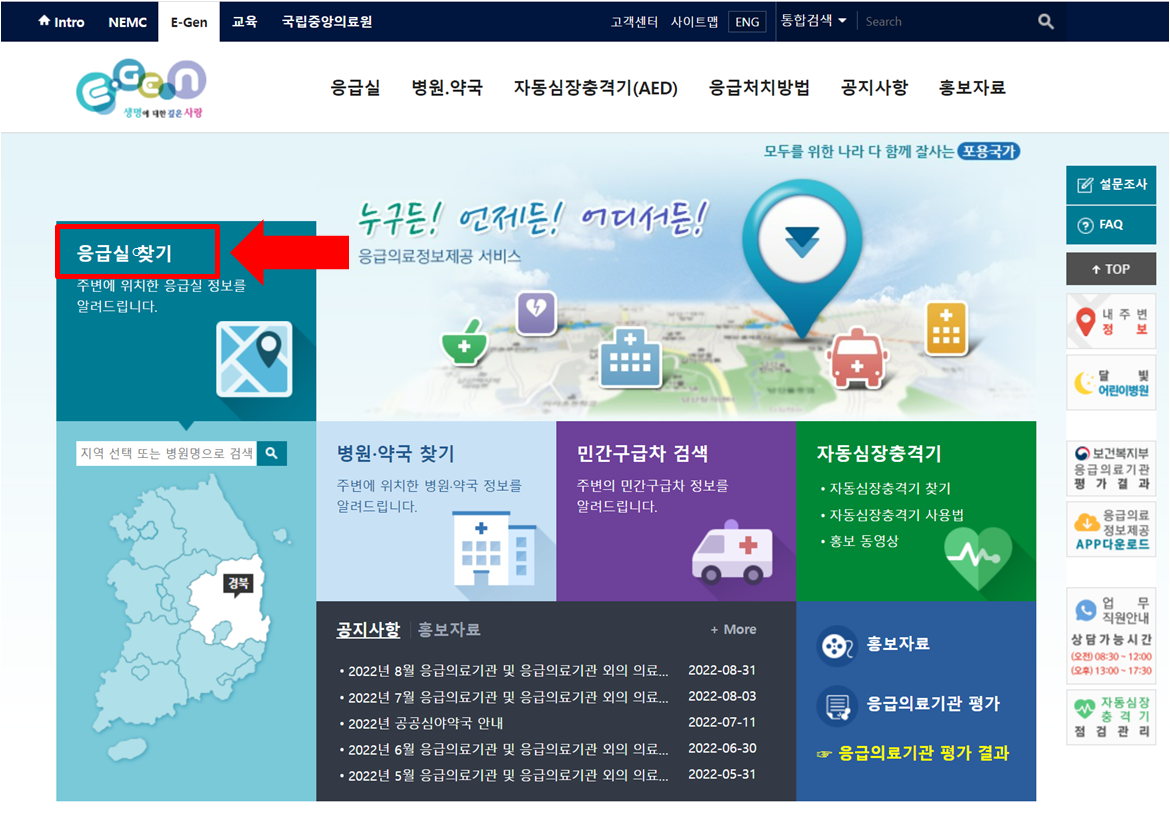1170x813 pixels.
Task: Select the E-Gen top tab
Action: point(189,22)
